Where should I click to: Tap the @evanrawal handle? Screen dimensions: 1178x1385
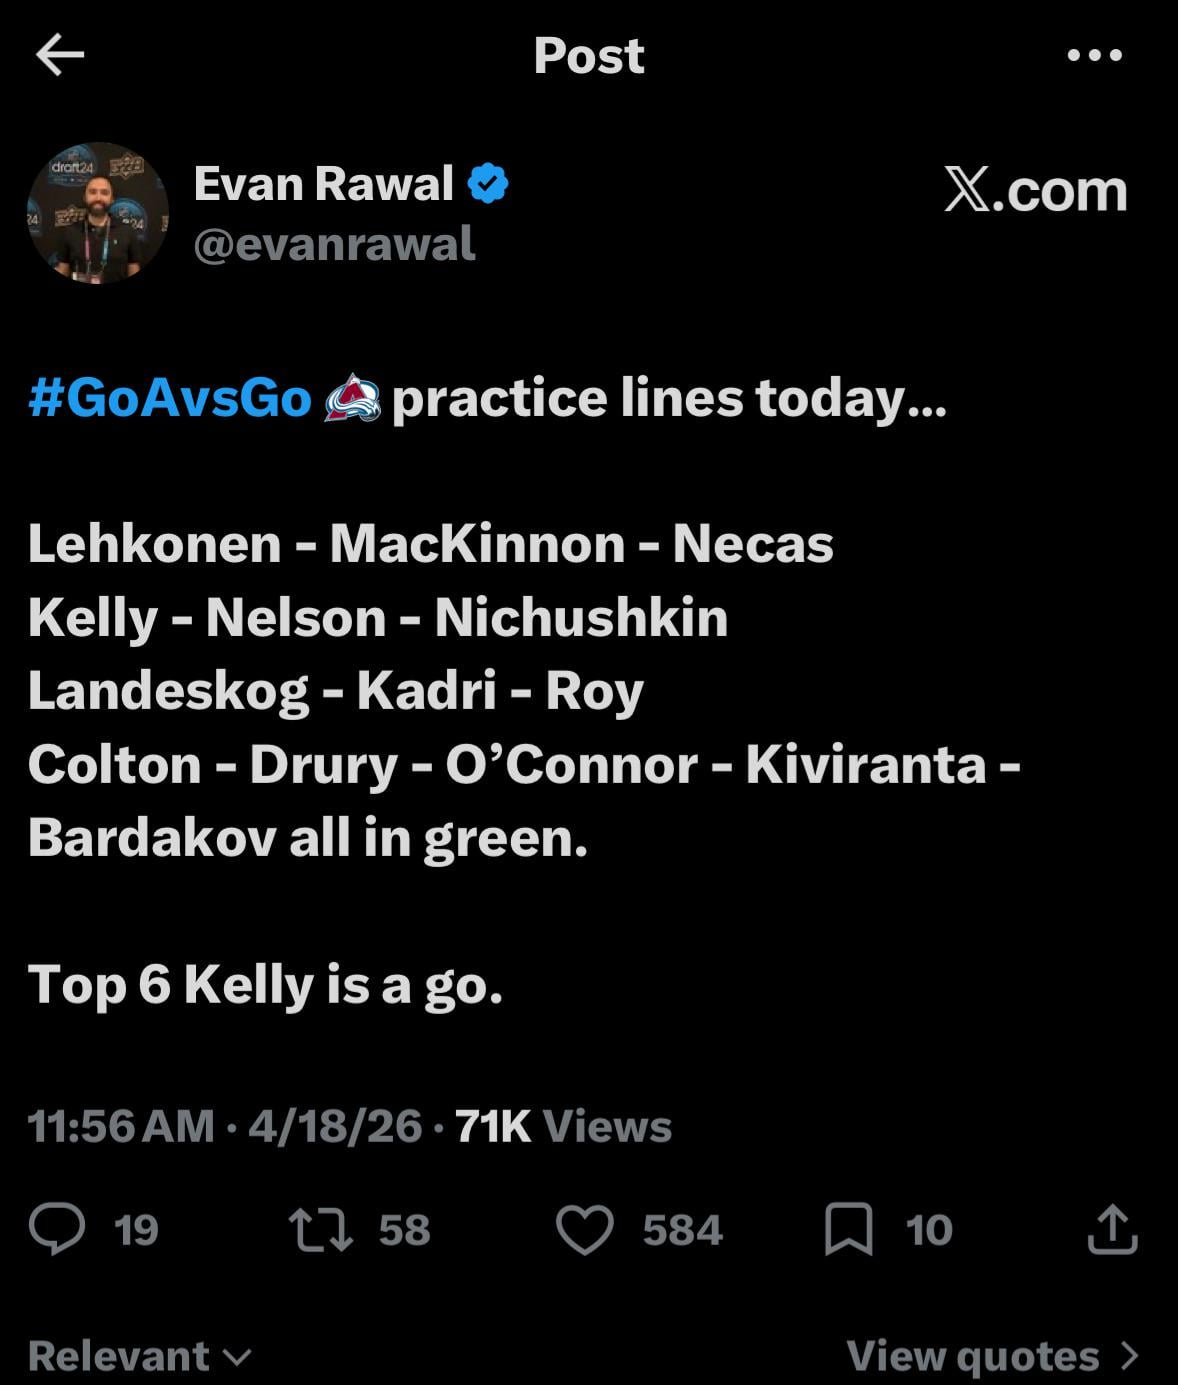tap(334, 244)
